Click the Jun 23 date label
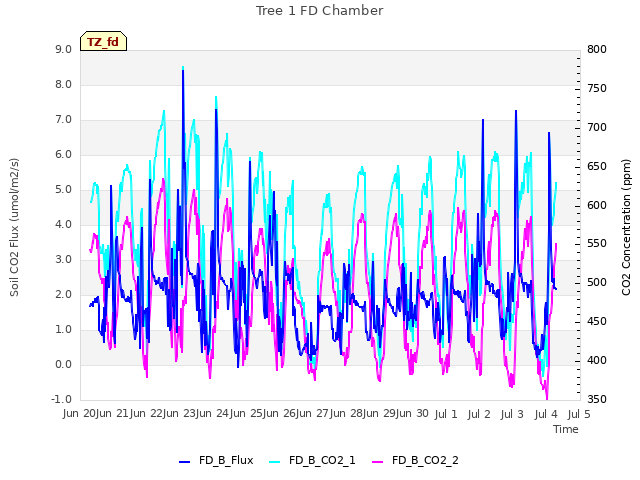640x480 pixels. pyautogui.click(x=180, y=414)
